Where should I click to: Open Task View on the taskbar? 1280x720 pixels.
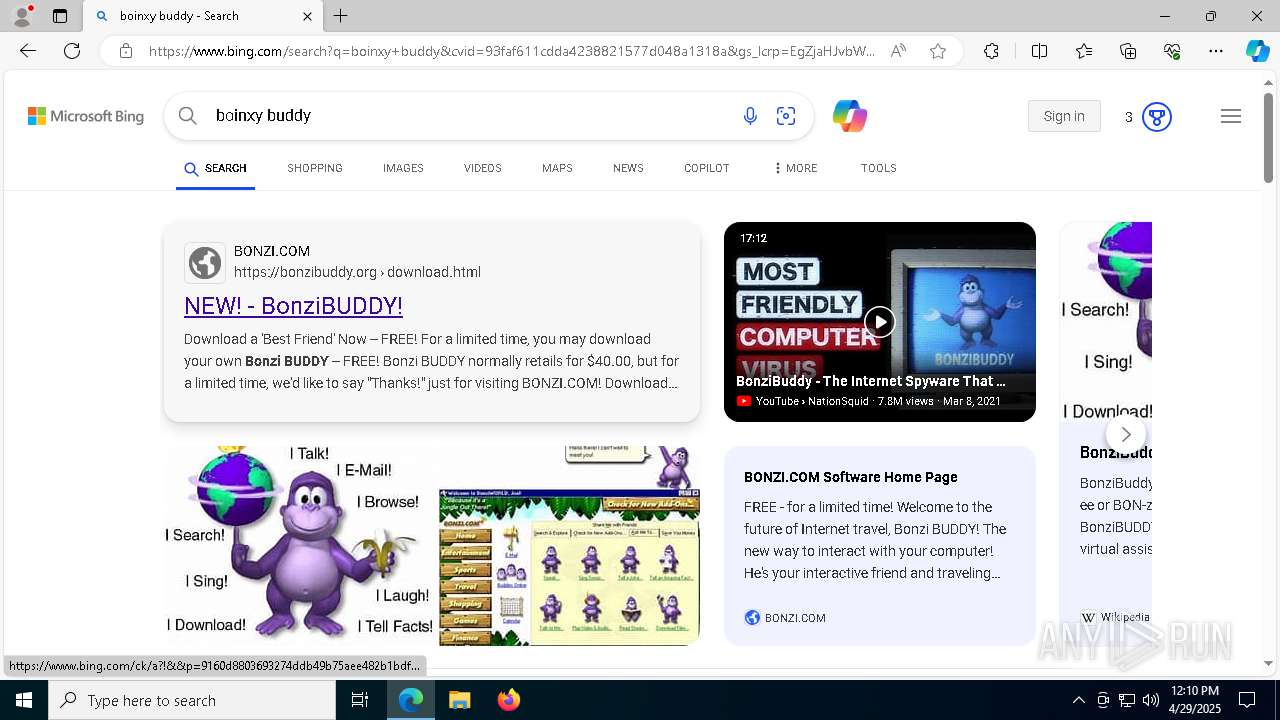[360, 700]
